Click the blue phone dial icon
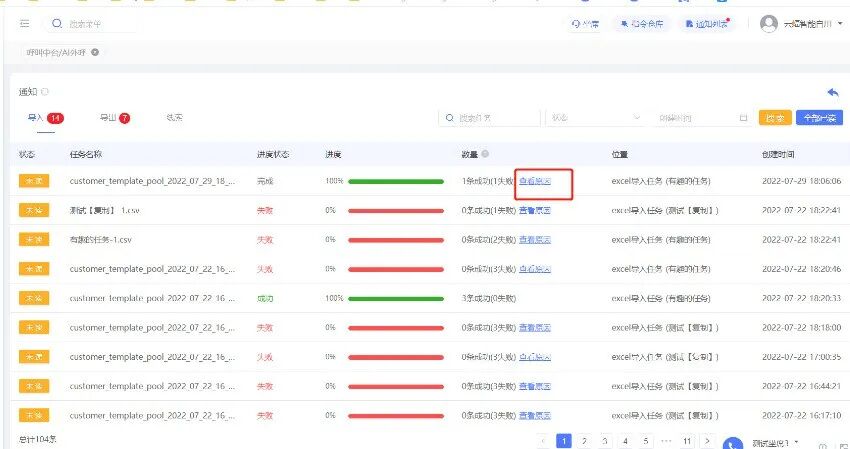 pos(733,444)
